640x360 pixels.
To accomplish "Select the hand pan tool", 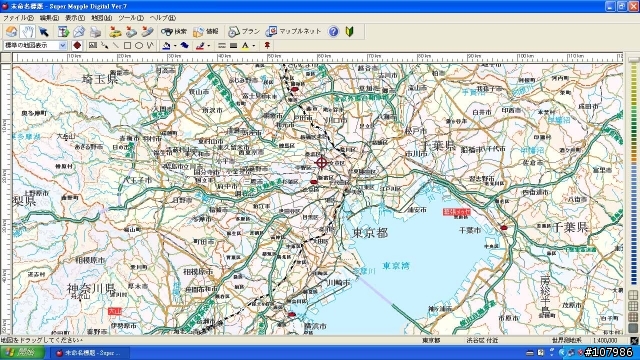I will coord(28,31).
